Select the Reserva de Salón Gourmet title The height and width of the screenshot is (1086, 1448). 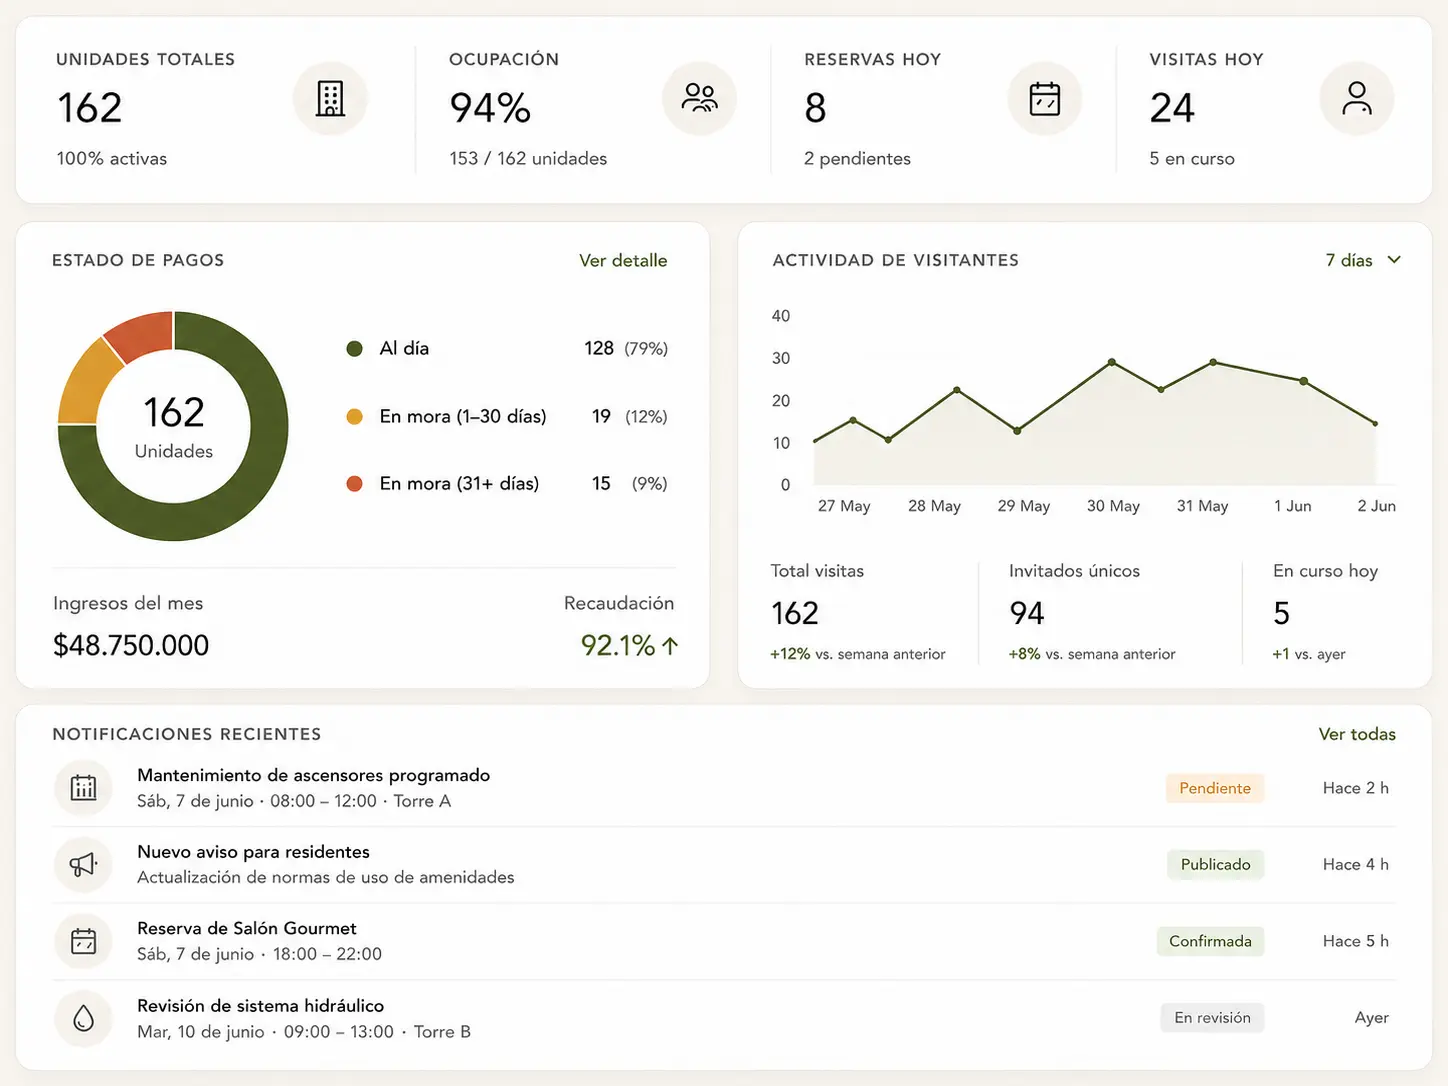coord(247,928)
